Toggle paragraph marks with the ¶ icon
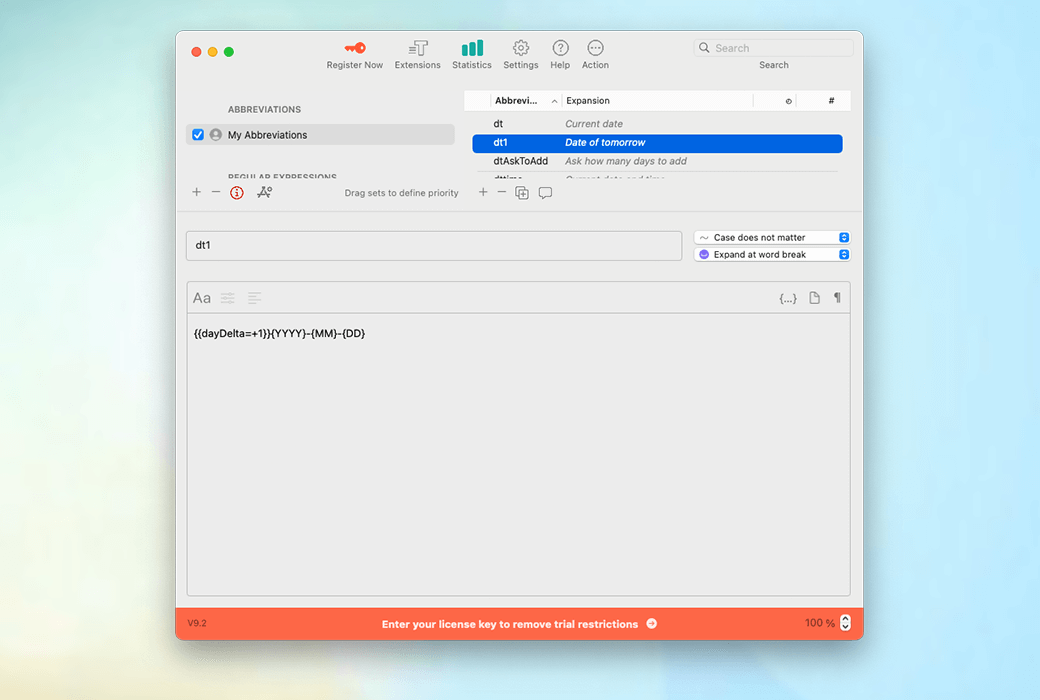 (837, 297)
